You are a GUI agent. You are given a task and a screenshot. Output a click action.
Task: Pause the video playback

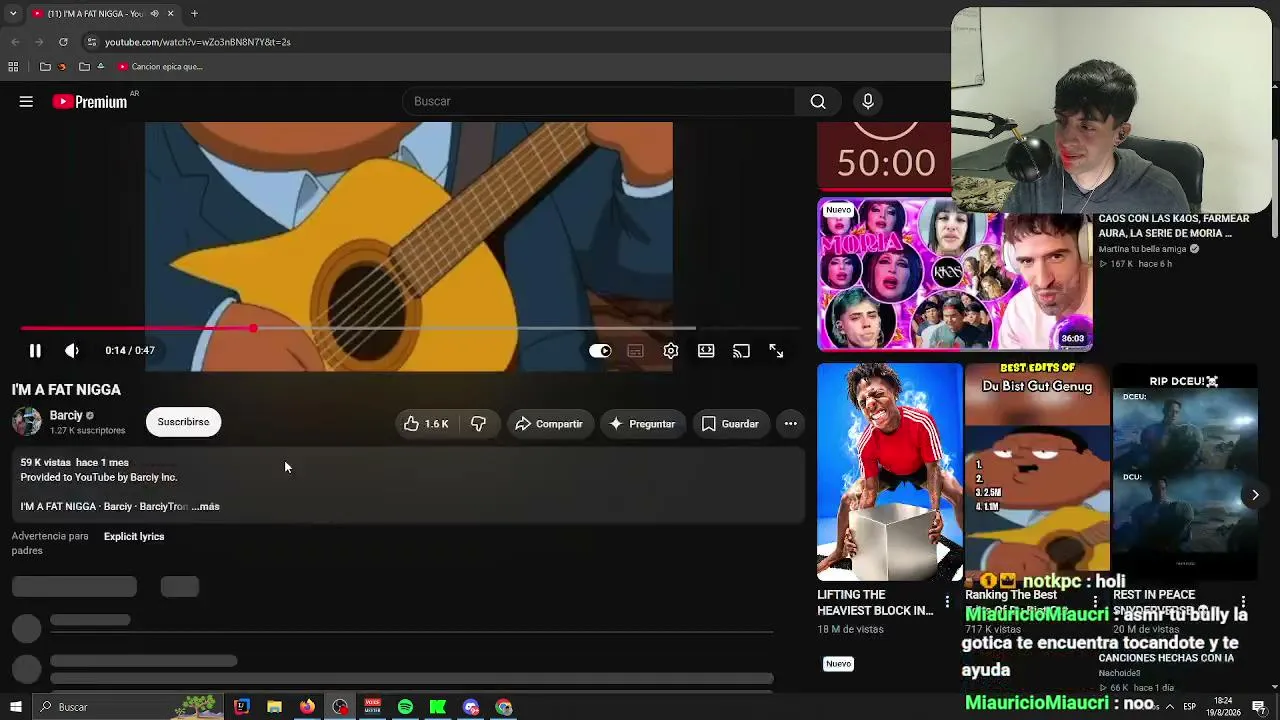click(35, 351)
